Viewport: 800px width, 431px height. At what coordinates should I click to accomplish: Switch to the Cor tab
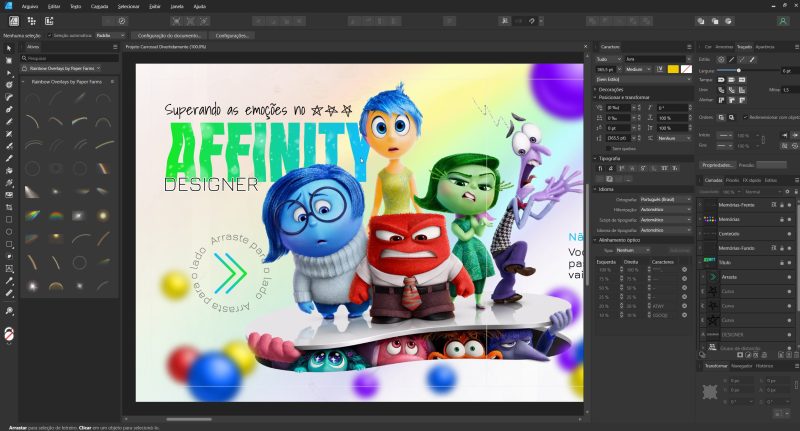coord(708,47)
